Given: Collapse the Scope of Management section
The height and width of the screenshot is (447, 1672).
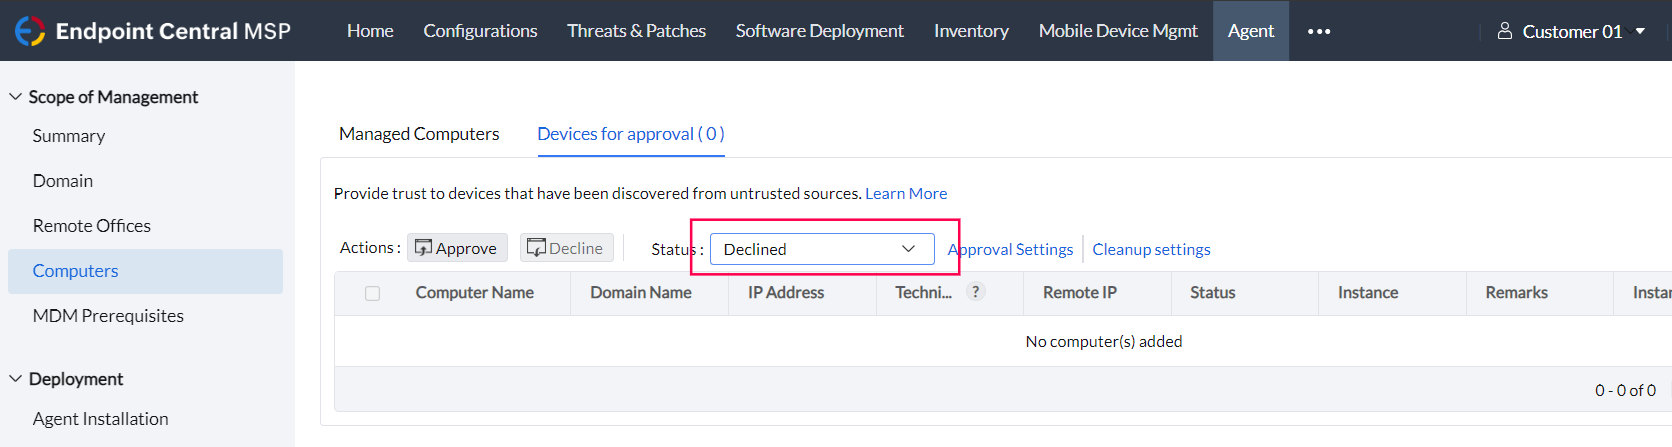Looking at the screenshot, I should tap(16, 97).
